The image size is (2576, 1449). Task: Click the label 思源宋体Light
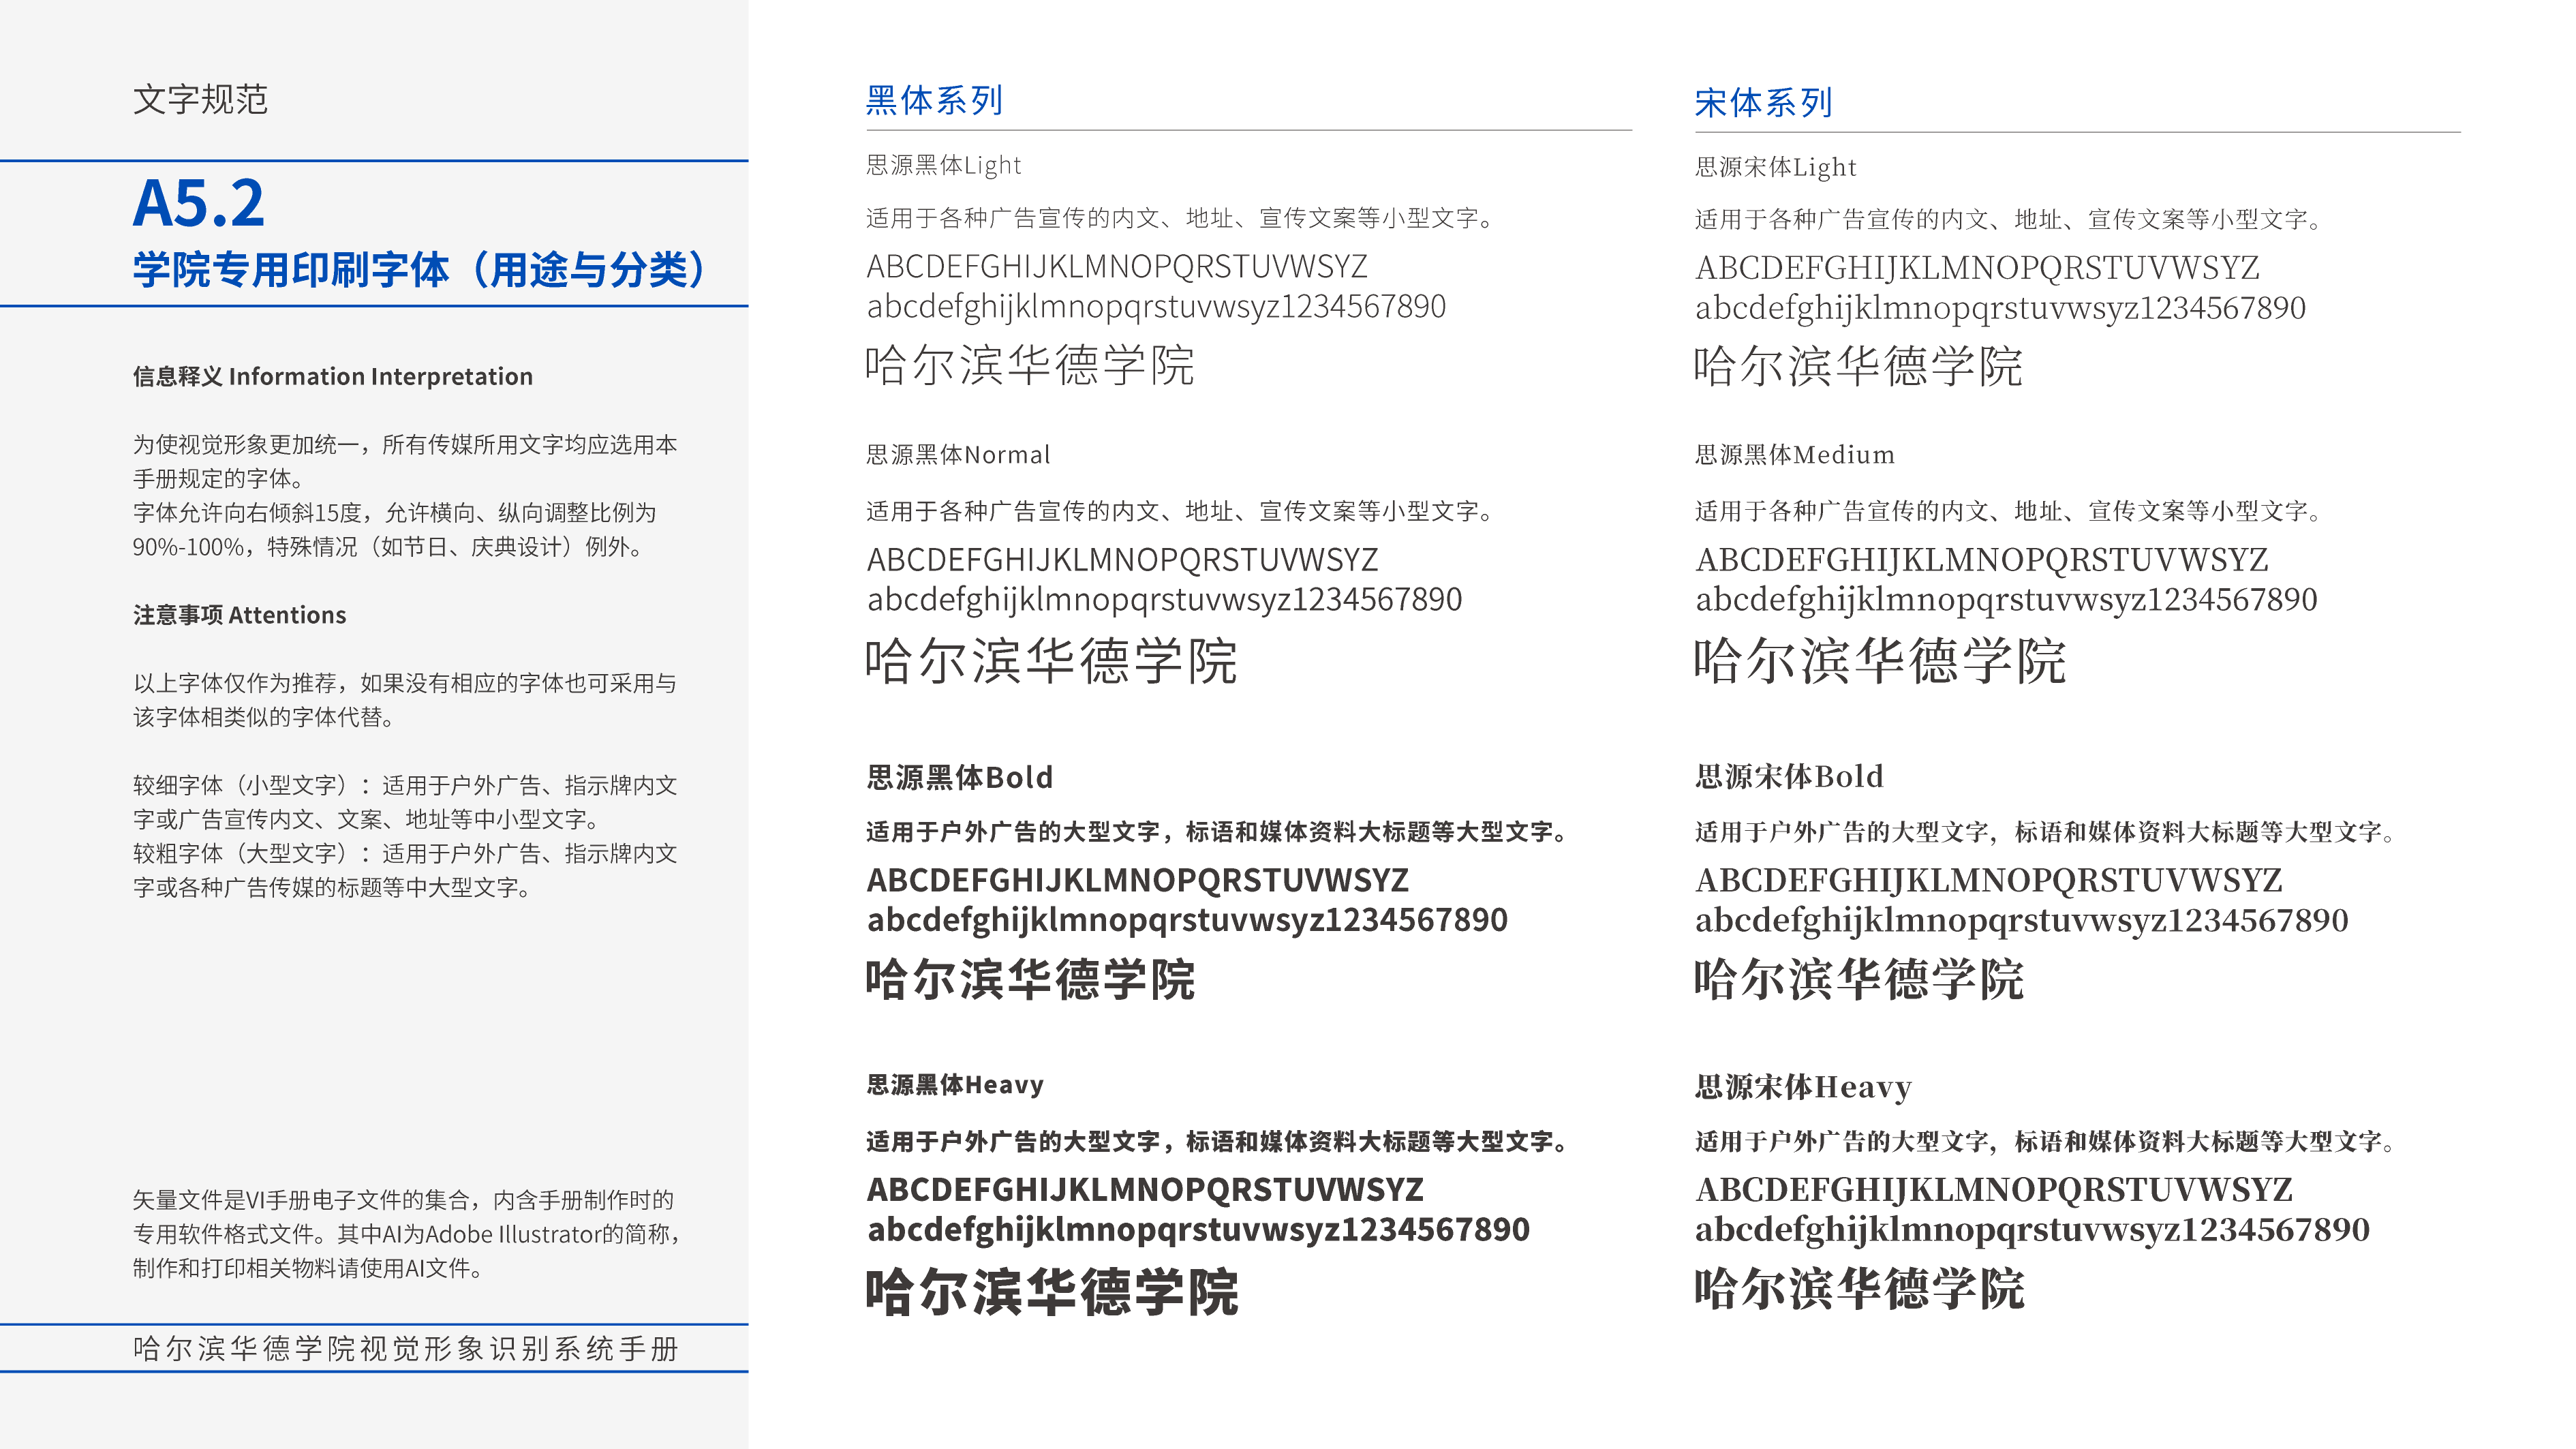[1776, 167]
